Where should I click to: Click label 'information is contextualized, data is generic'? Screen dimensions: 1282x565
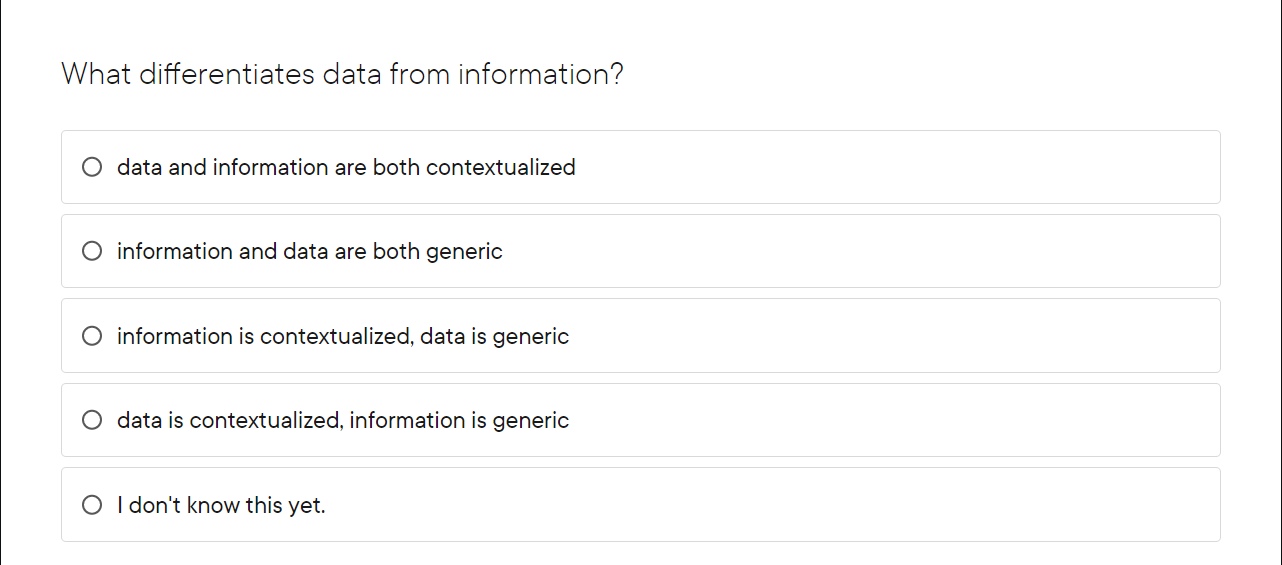coord(342,336)
